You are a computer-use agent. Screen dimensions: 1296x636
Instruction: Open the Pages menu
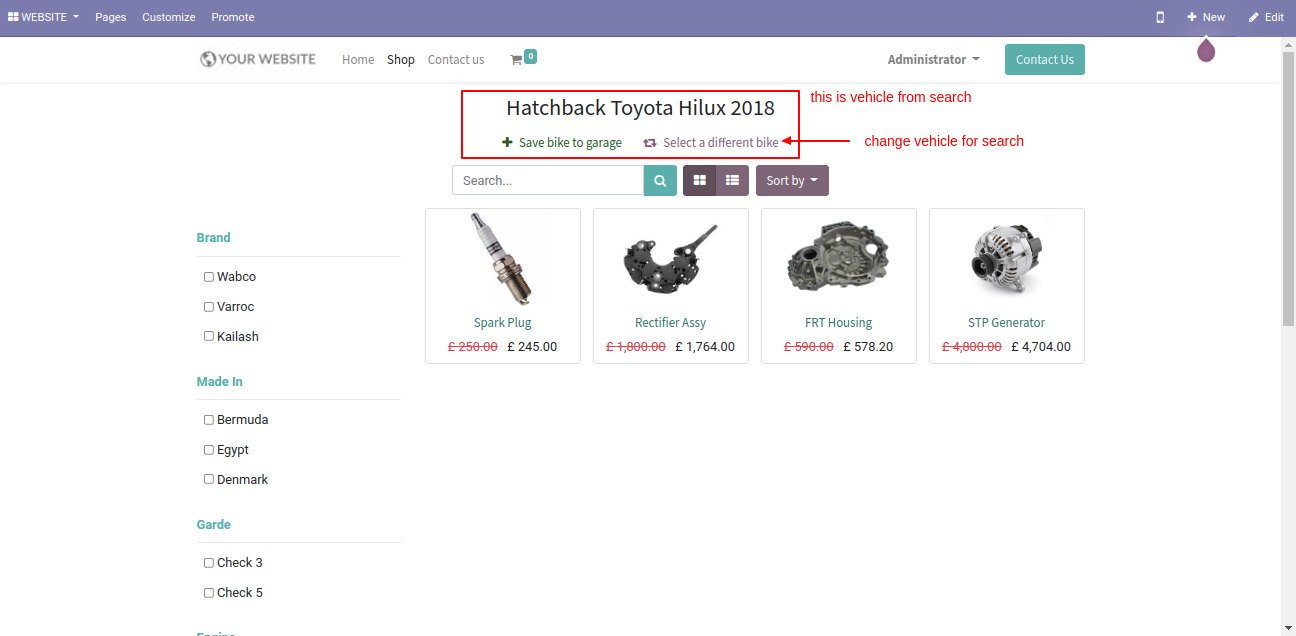(111, 17)
